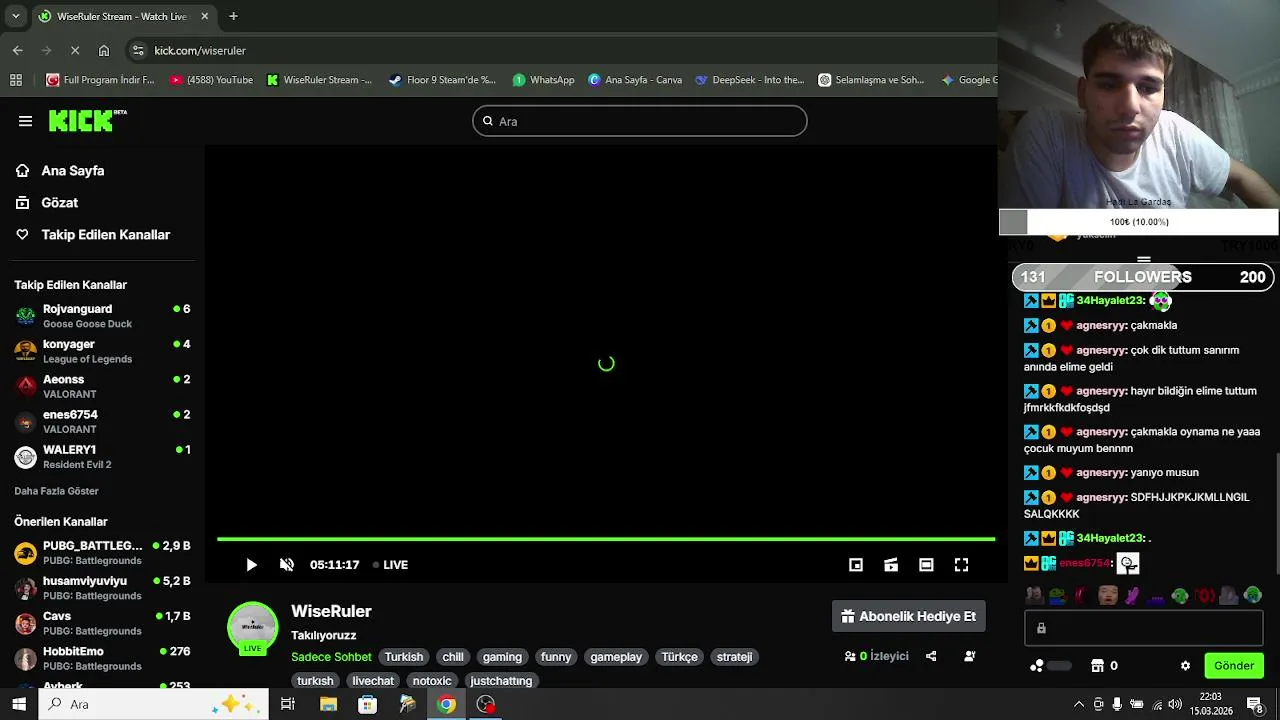
Task: Open the clip creation icon in player
Action: pyautogui.click(x=891, y=565)
